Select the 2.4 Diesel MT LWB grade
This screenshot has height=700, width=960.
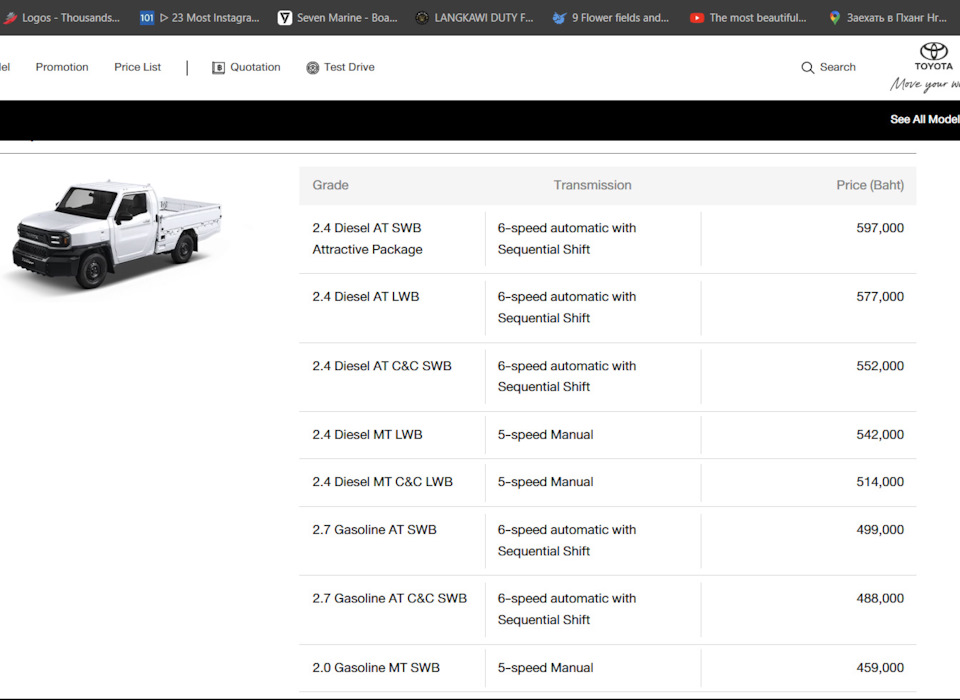pyautogui.click(x=367, y=434)
